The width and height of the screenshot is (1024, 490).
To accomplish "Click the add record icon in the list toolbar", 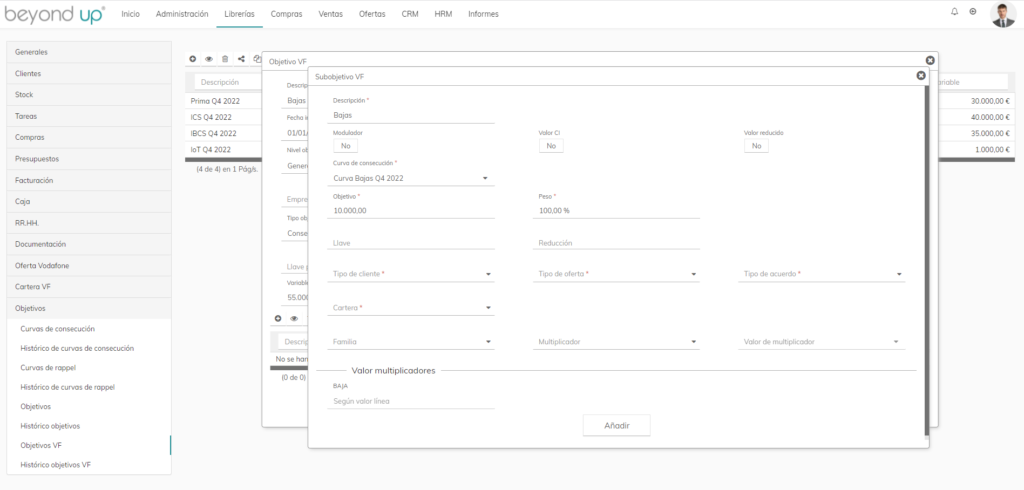I will click(193, 59).
